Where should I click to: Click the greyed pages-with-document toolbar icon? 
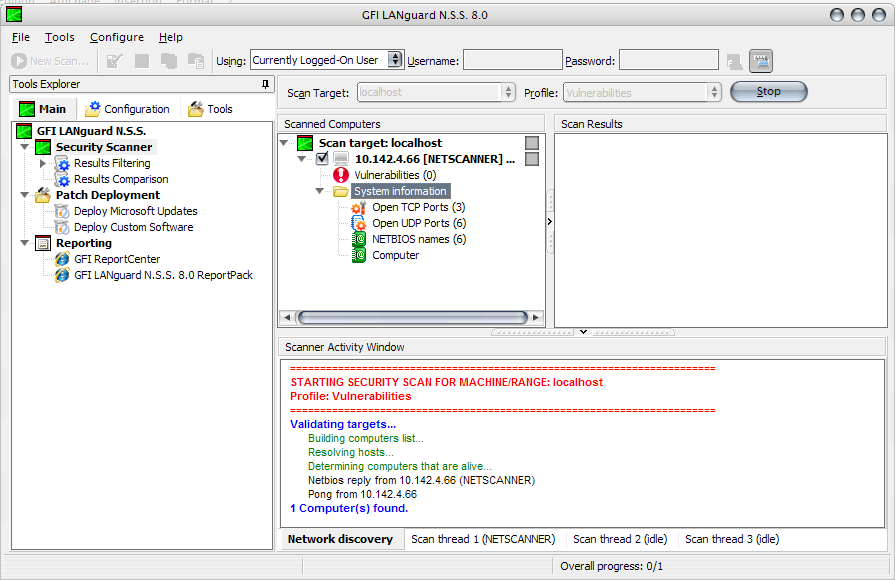click(196, 61)
